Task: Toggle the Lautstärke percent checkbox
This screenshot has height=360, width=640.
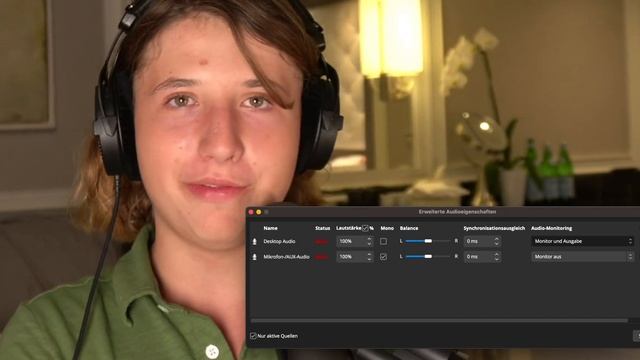Action: coord(365,228)
